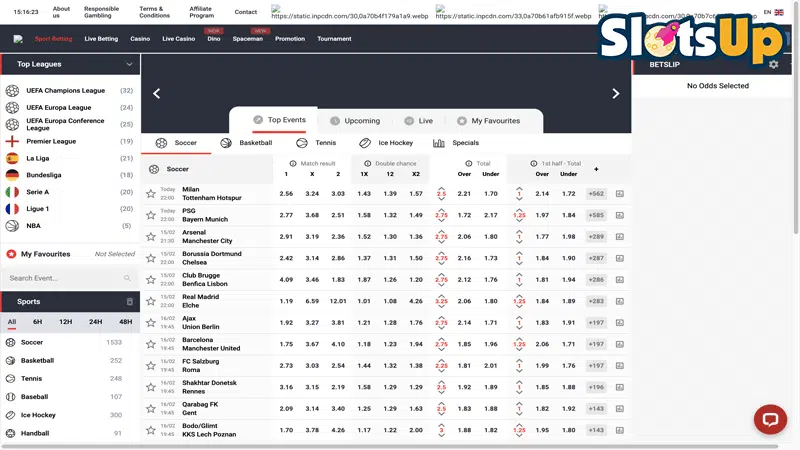
Task: Click the UK flag language icon
Action: [x=779, y=12]
